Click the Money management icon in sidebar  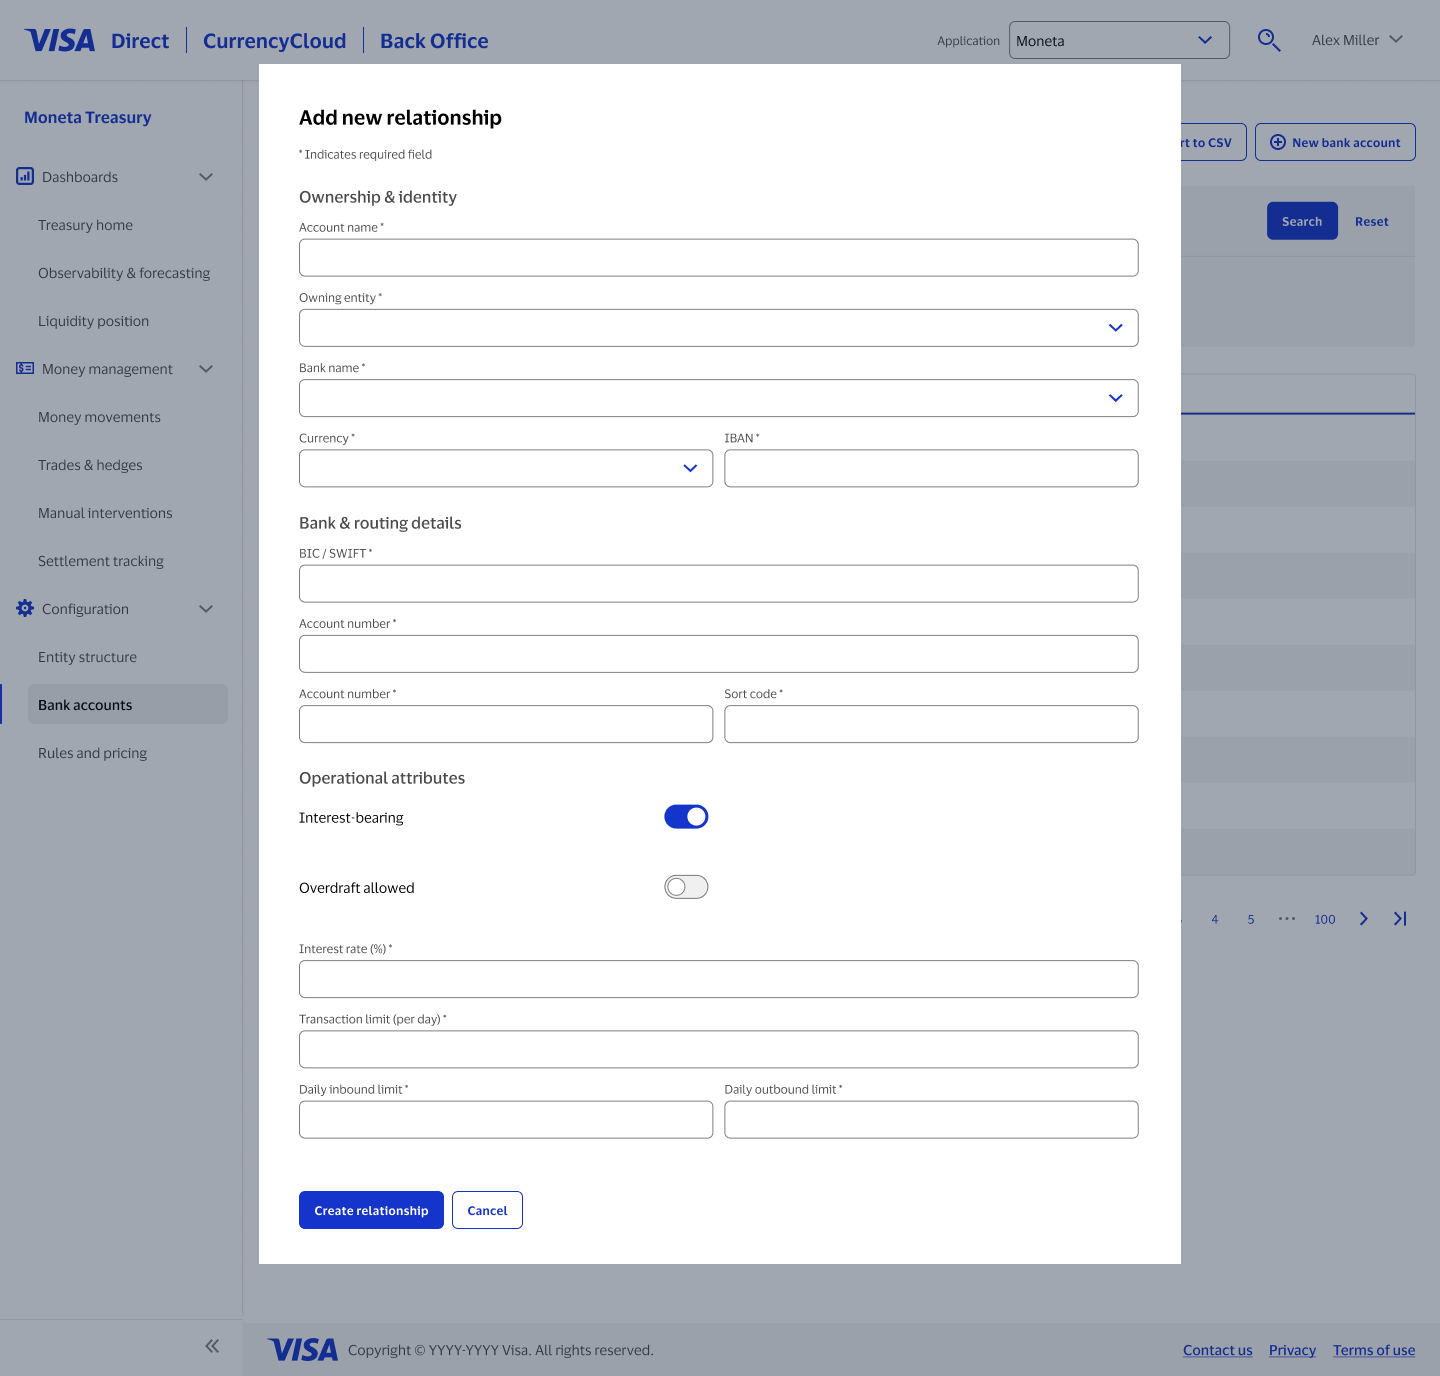(25, 368)
